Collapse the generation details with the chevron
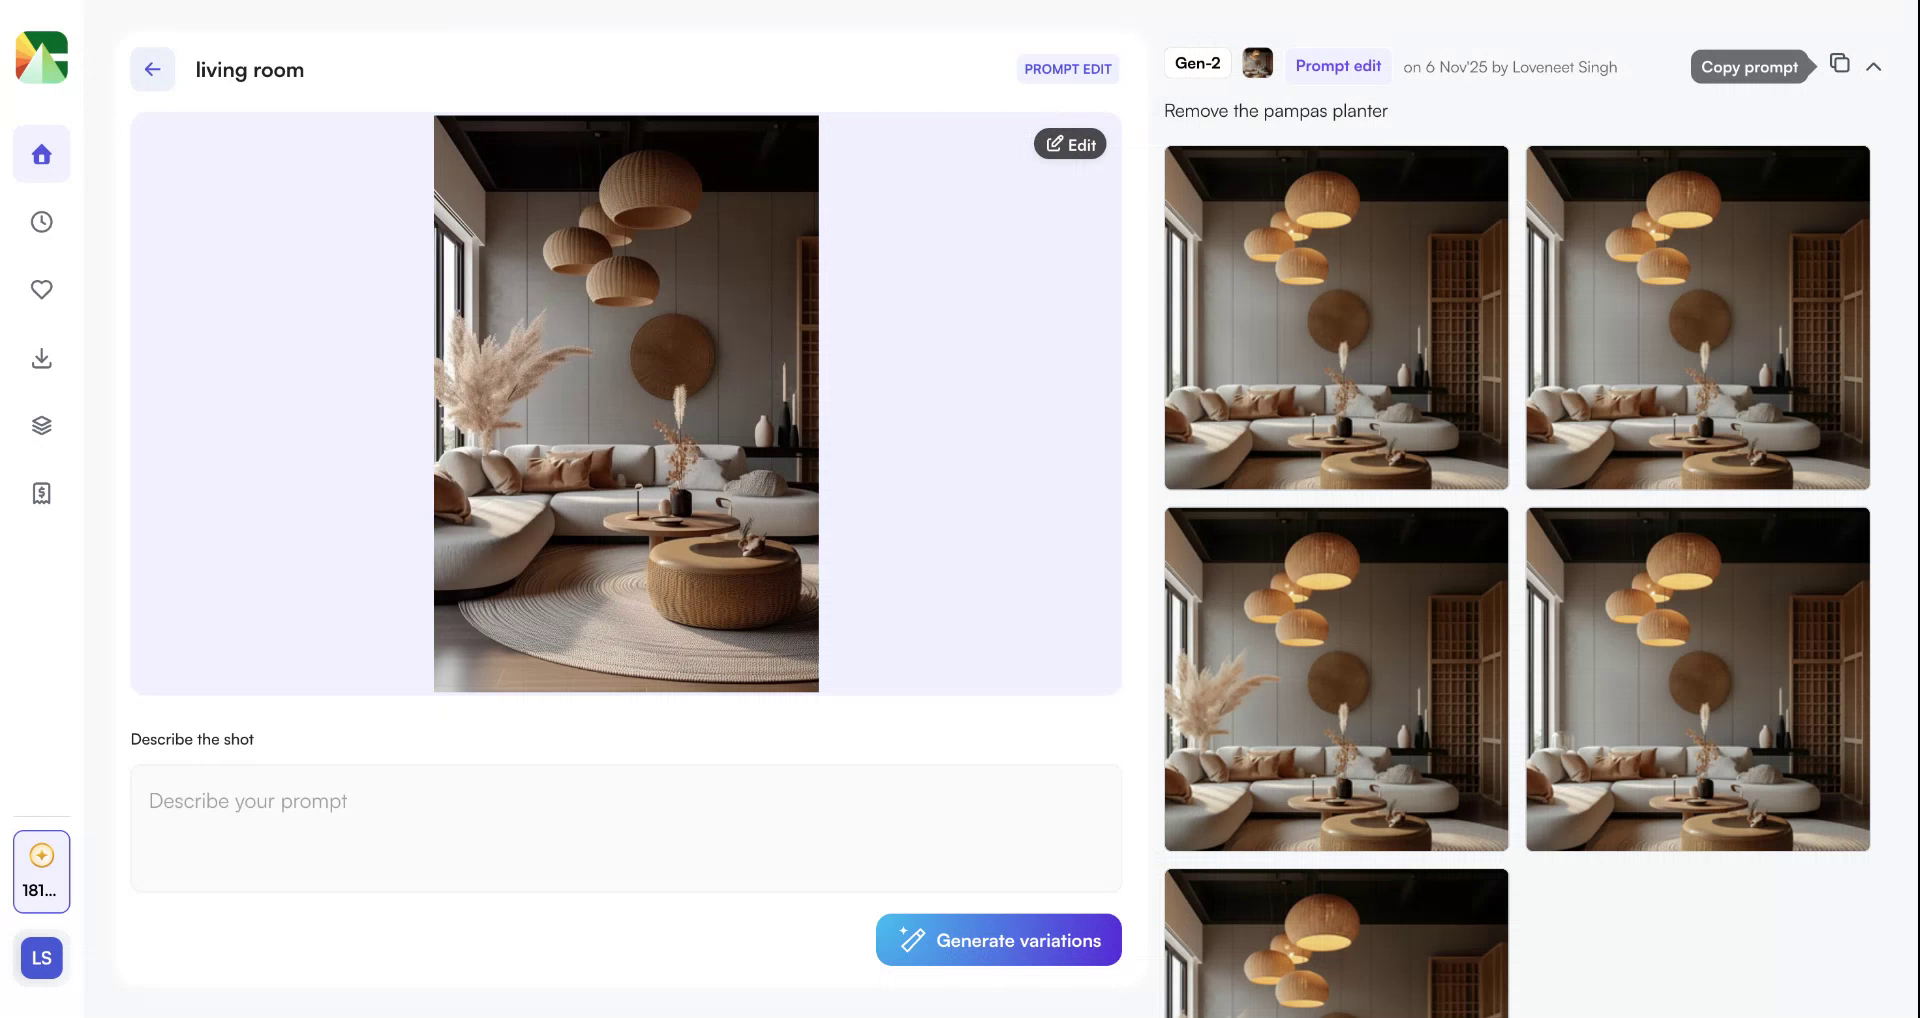 pos(1874,66)
